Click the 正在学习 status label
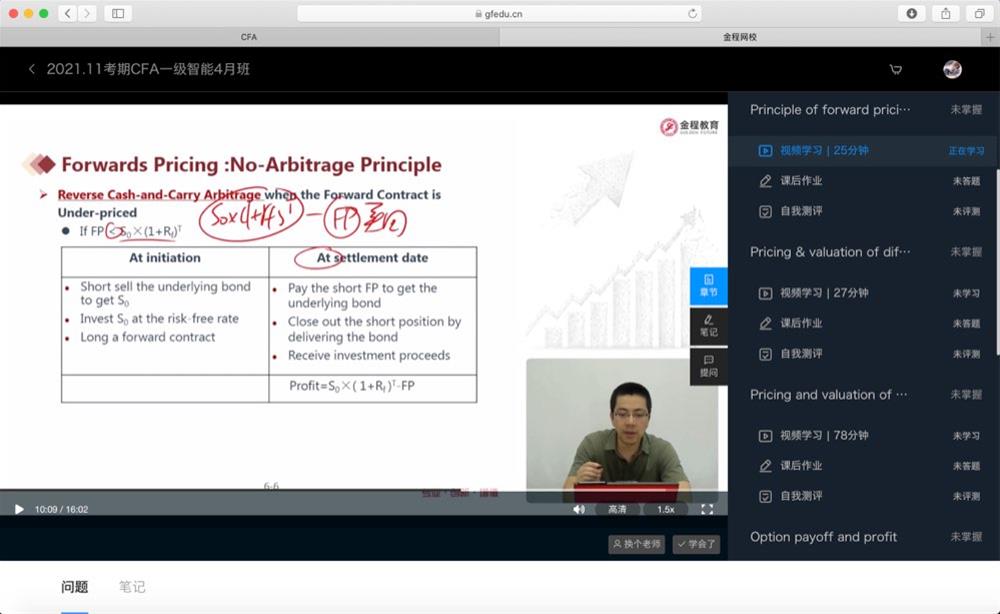The image size is (1000, 614). [966, 151]
